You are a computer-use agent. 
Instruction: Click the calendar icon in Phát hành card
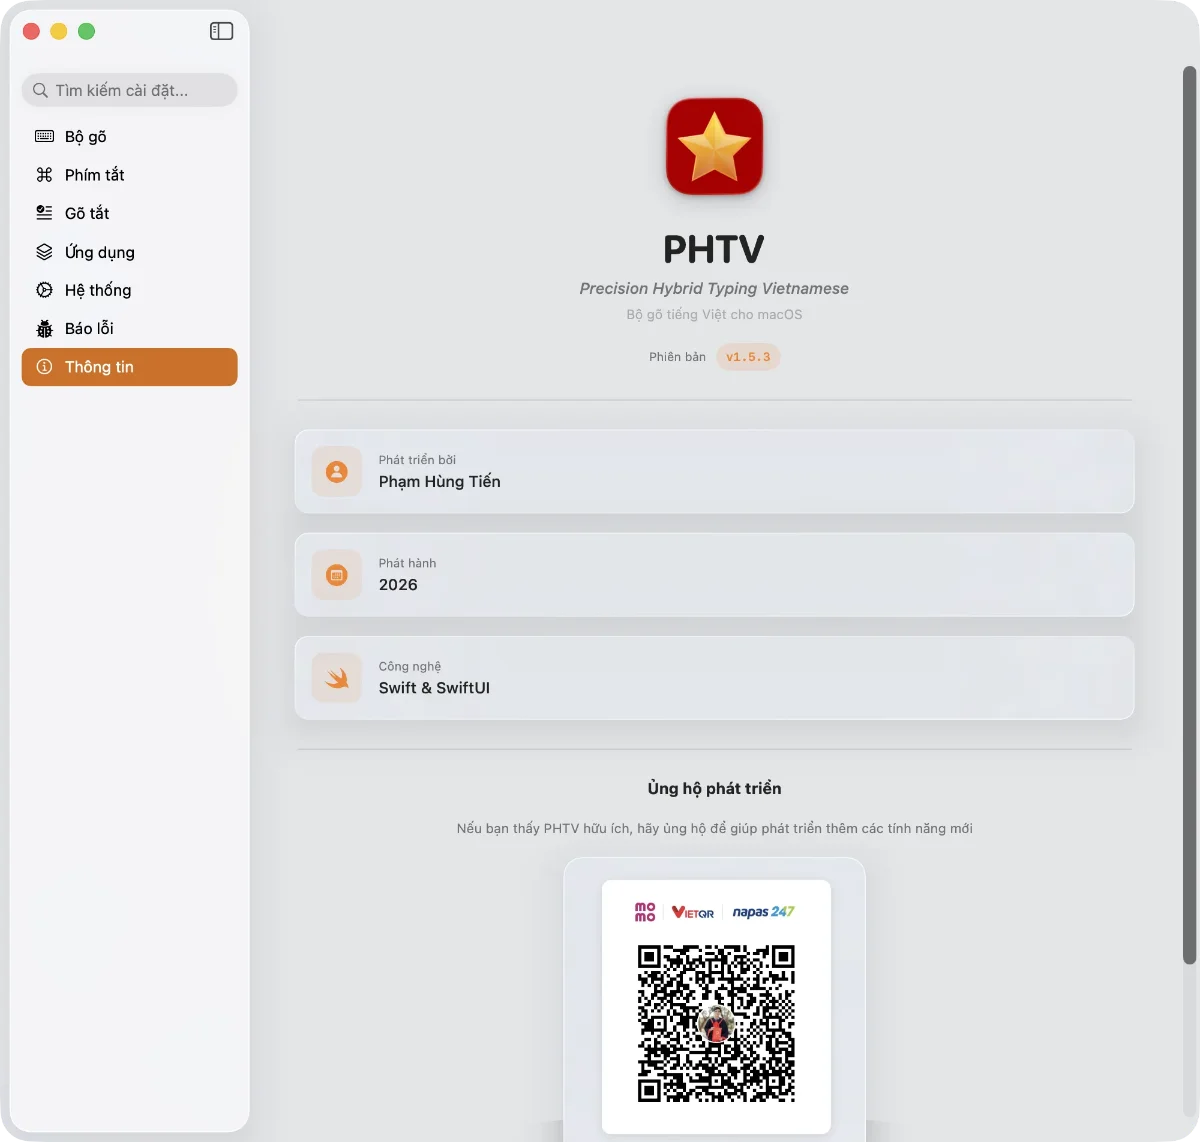click(x=337, y=575)
